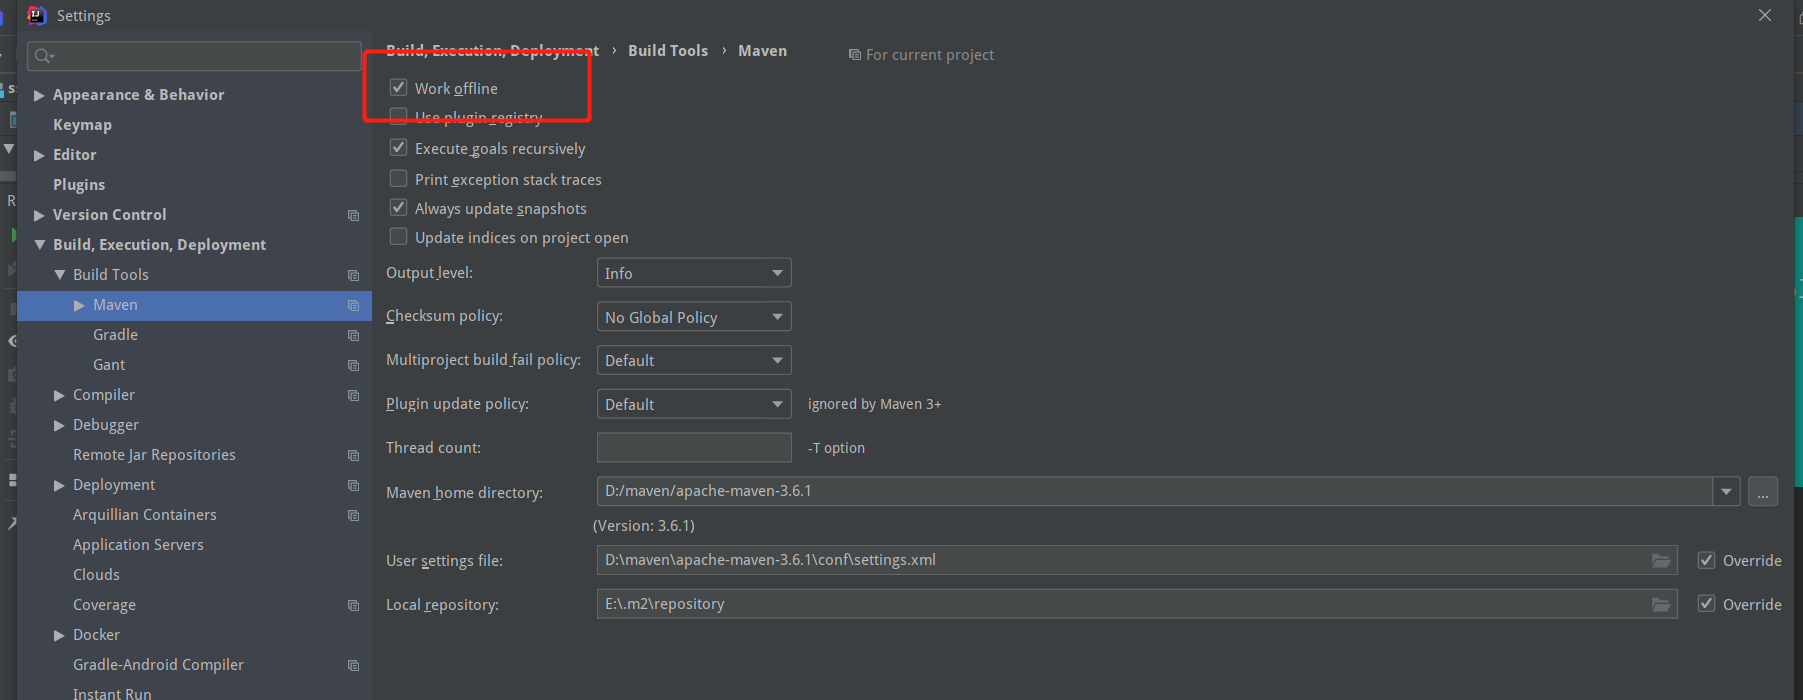Click the project-level icon beside Gradle-Android Compiler
This screenshot has height=700, width=1803.
pos(353,665)
